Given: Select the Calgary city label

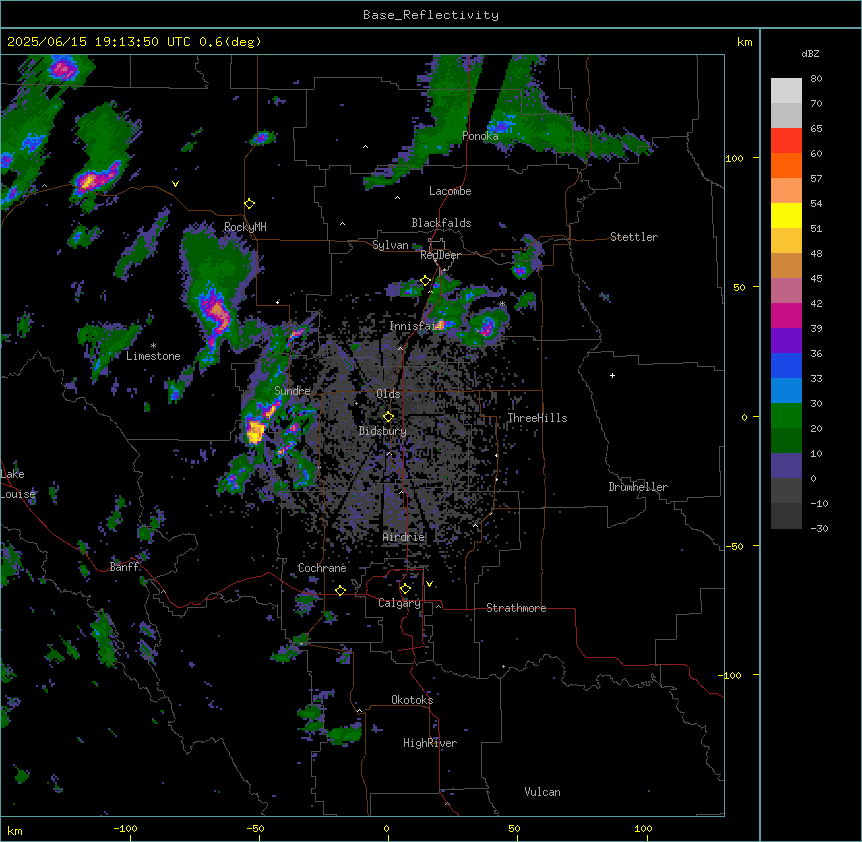Looking at the screenshot, I should pos(399,603).
